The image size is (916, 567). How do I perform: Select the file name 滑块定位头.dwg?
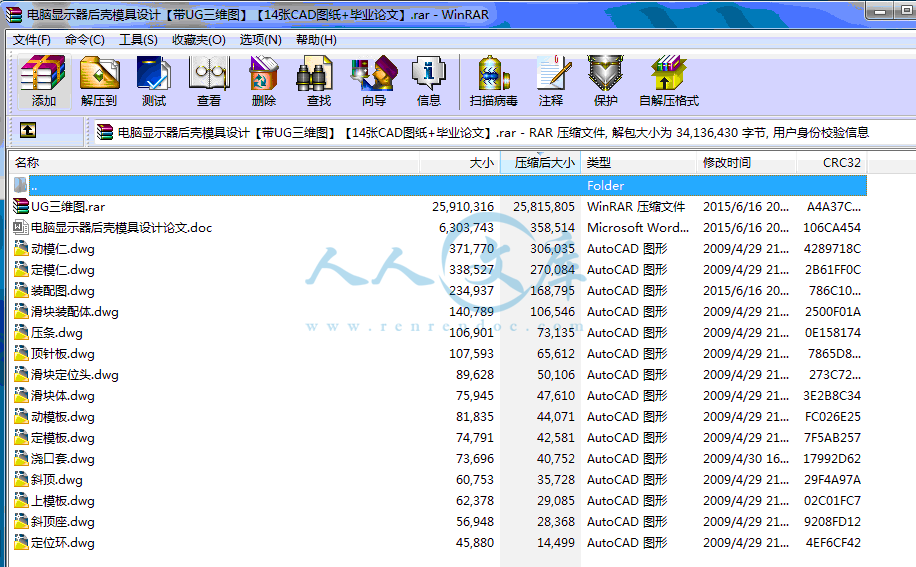tap(75, 374)
